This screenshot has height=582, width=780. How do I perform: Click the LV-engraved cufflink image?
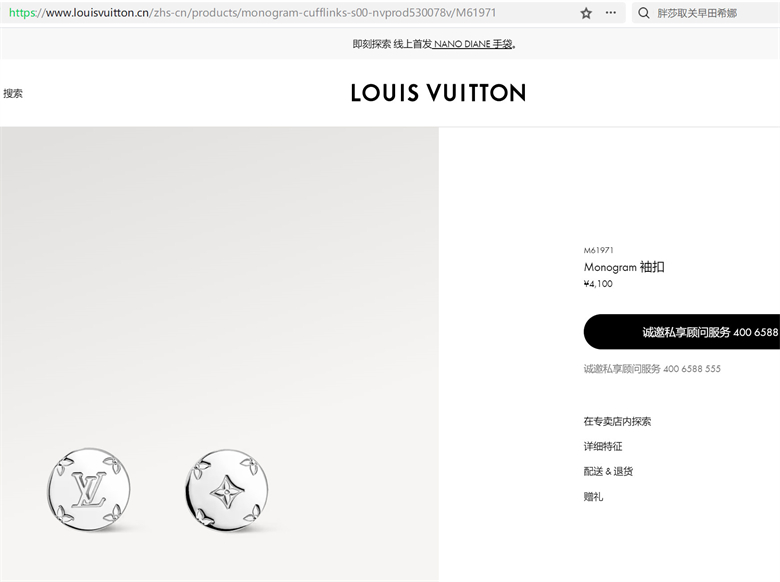[89, 489]
